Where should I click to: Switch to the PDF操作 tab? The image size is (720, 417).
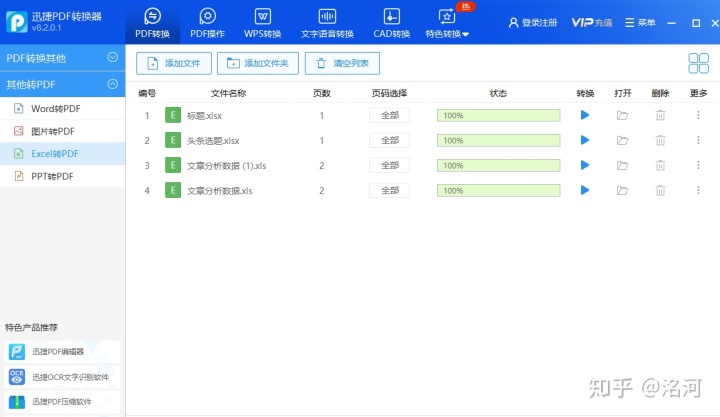coord(208,23)
